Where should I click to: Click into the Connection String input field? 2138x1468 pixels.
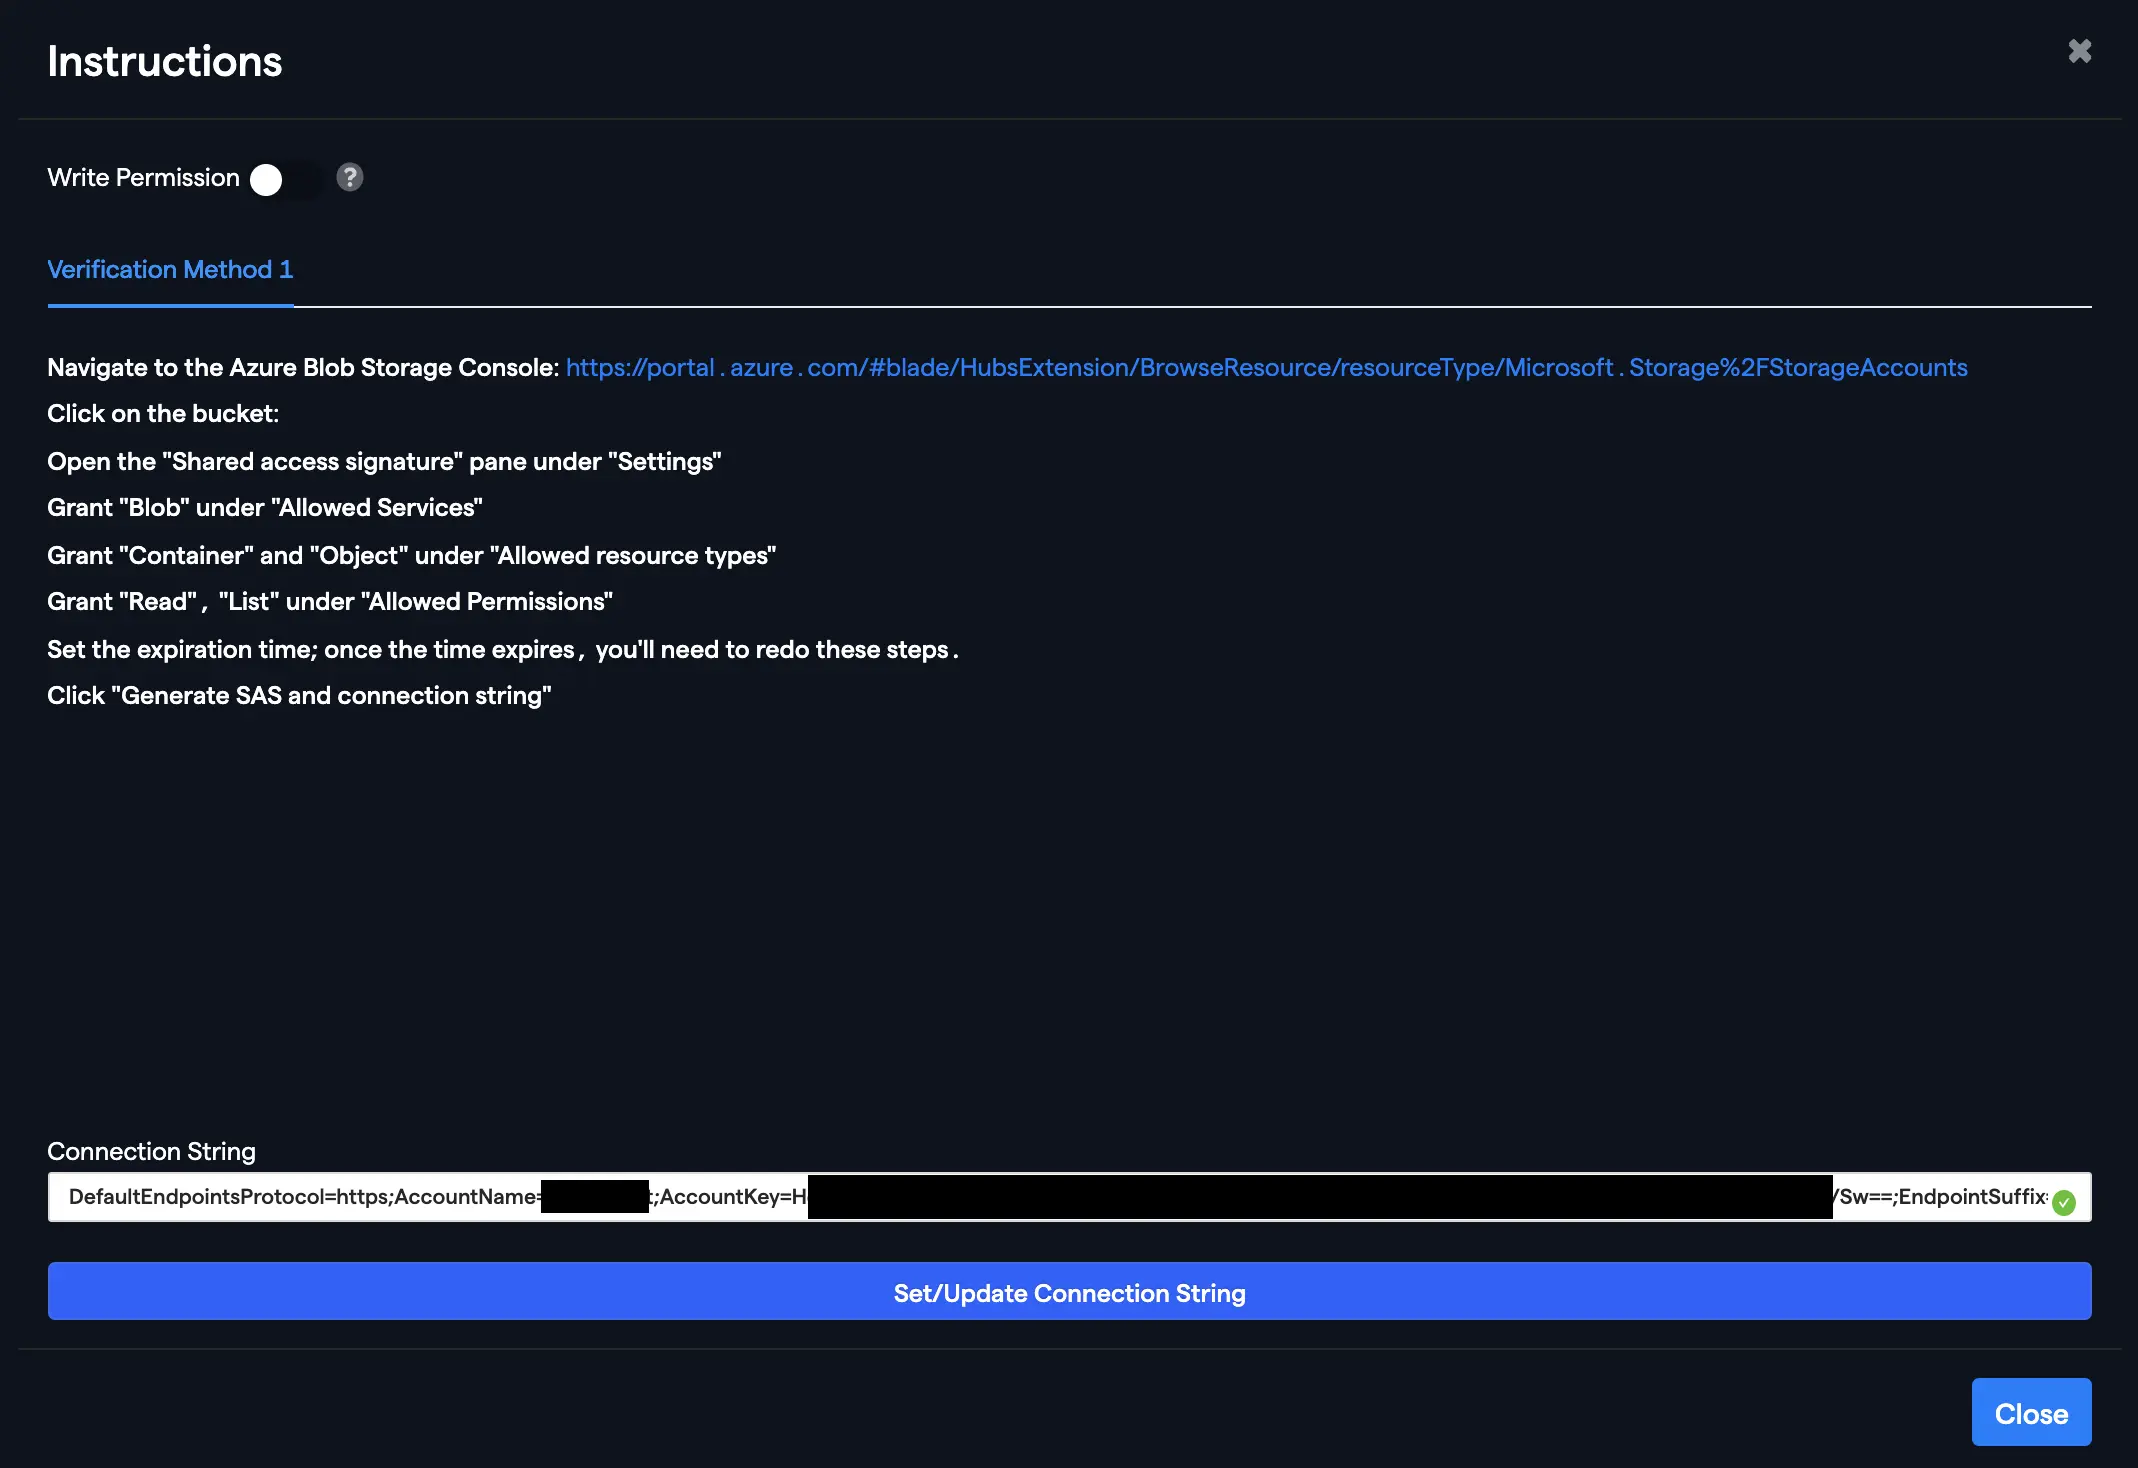point(1069,1197)
